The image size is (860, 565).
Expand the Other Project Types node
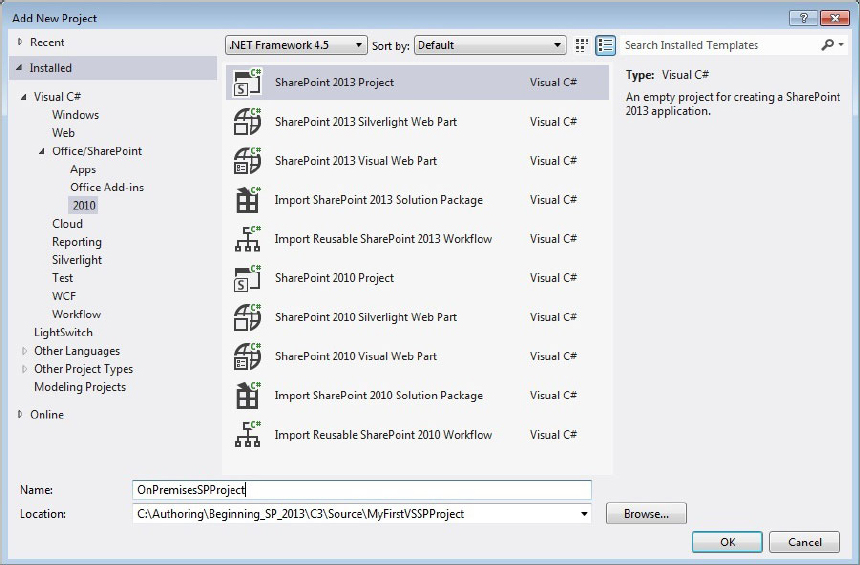coord(24,369)
